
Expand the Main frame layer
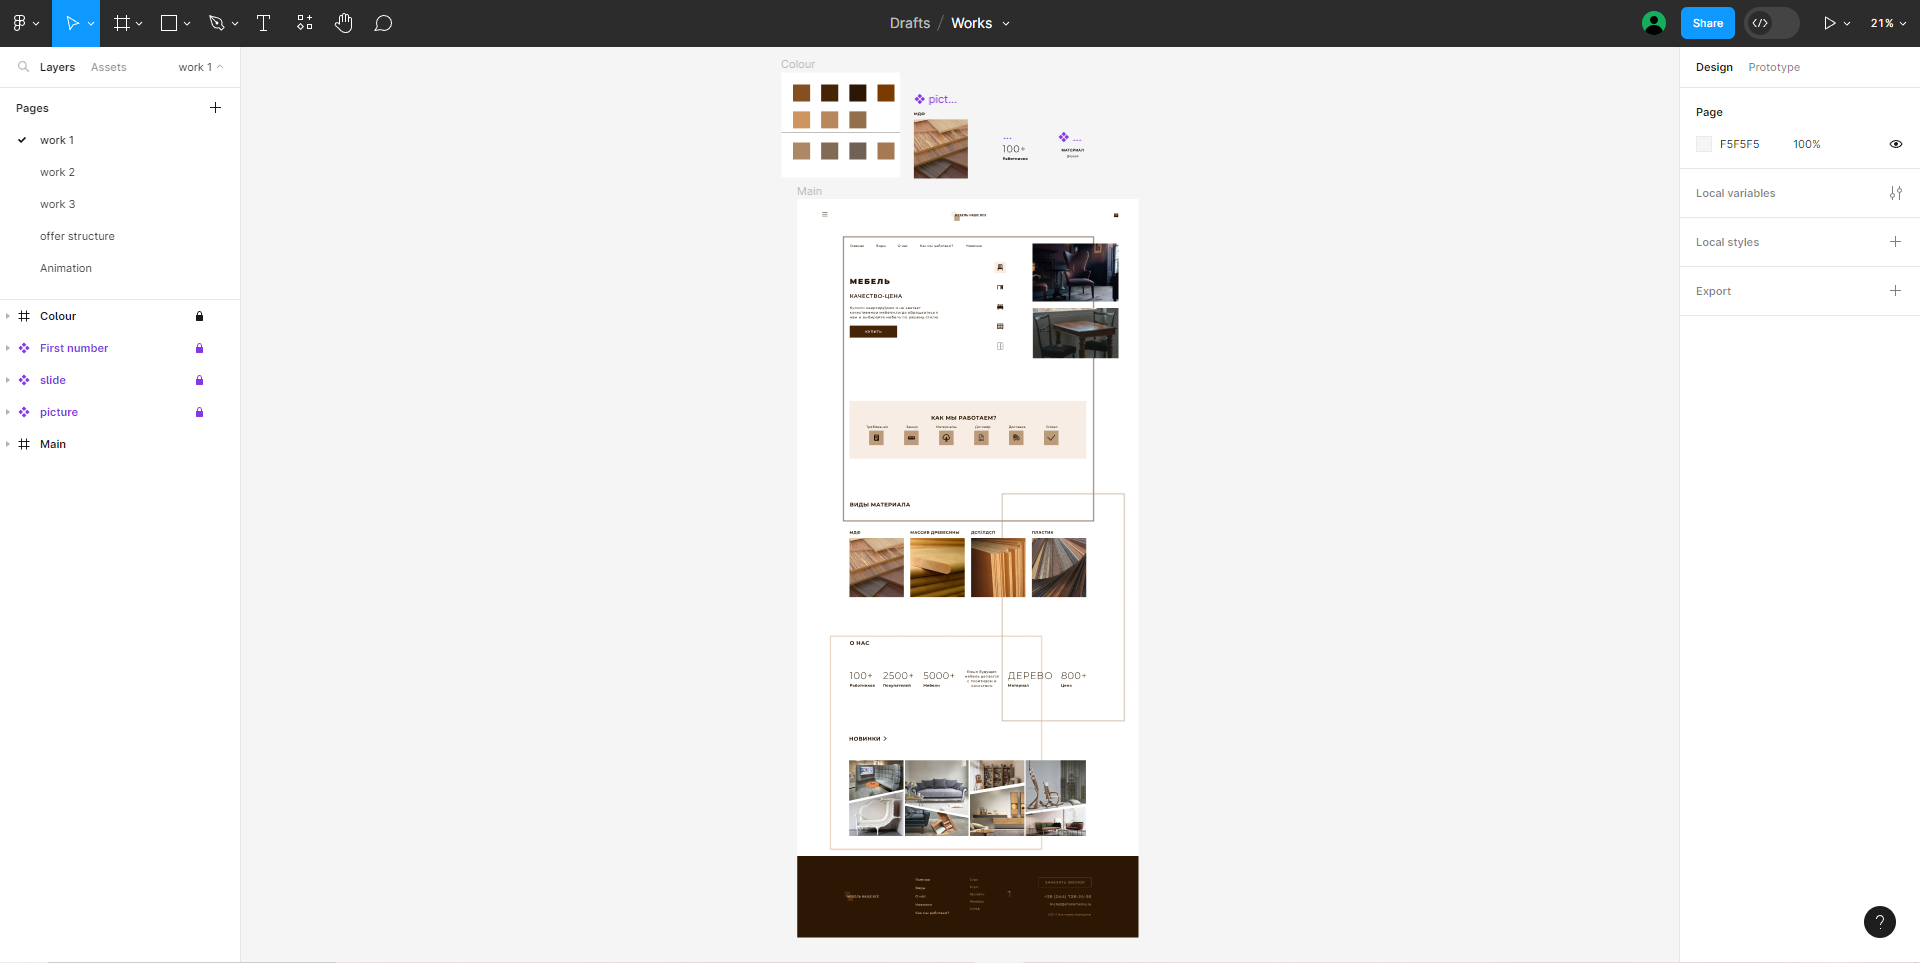pyautogui.click(x=8, y=444)
